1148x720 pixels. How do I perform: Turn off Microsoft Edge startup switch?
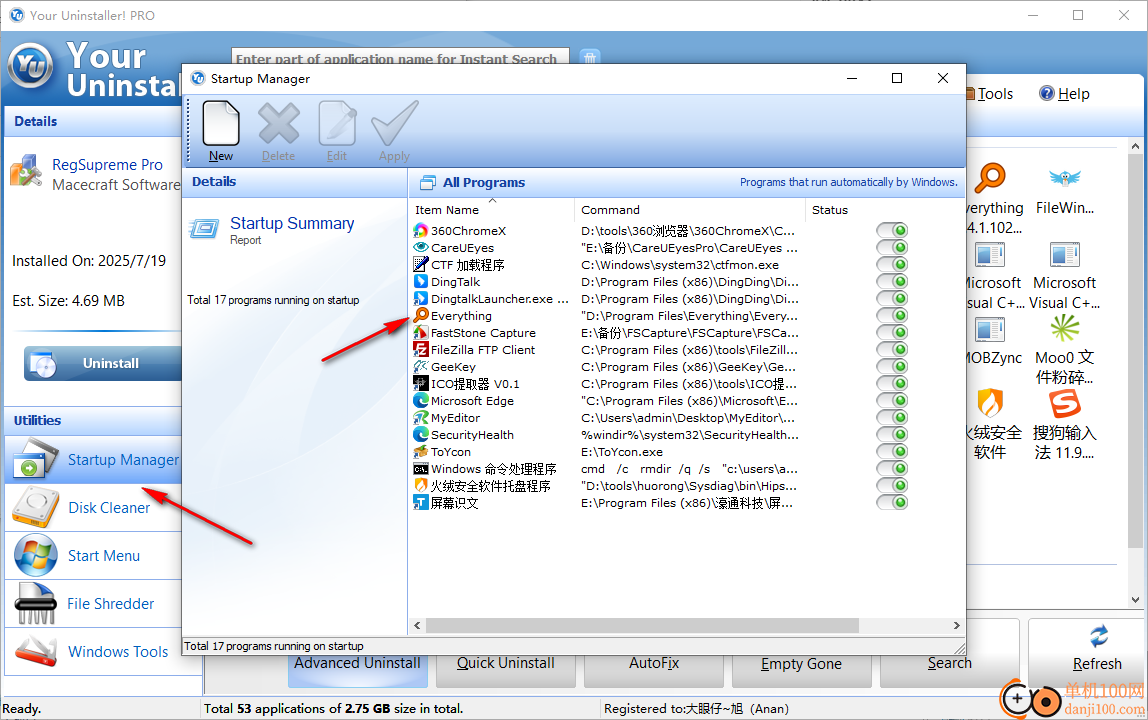pyautogui.click(x=892, y=401)
